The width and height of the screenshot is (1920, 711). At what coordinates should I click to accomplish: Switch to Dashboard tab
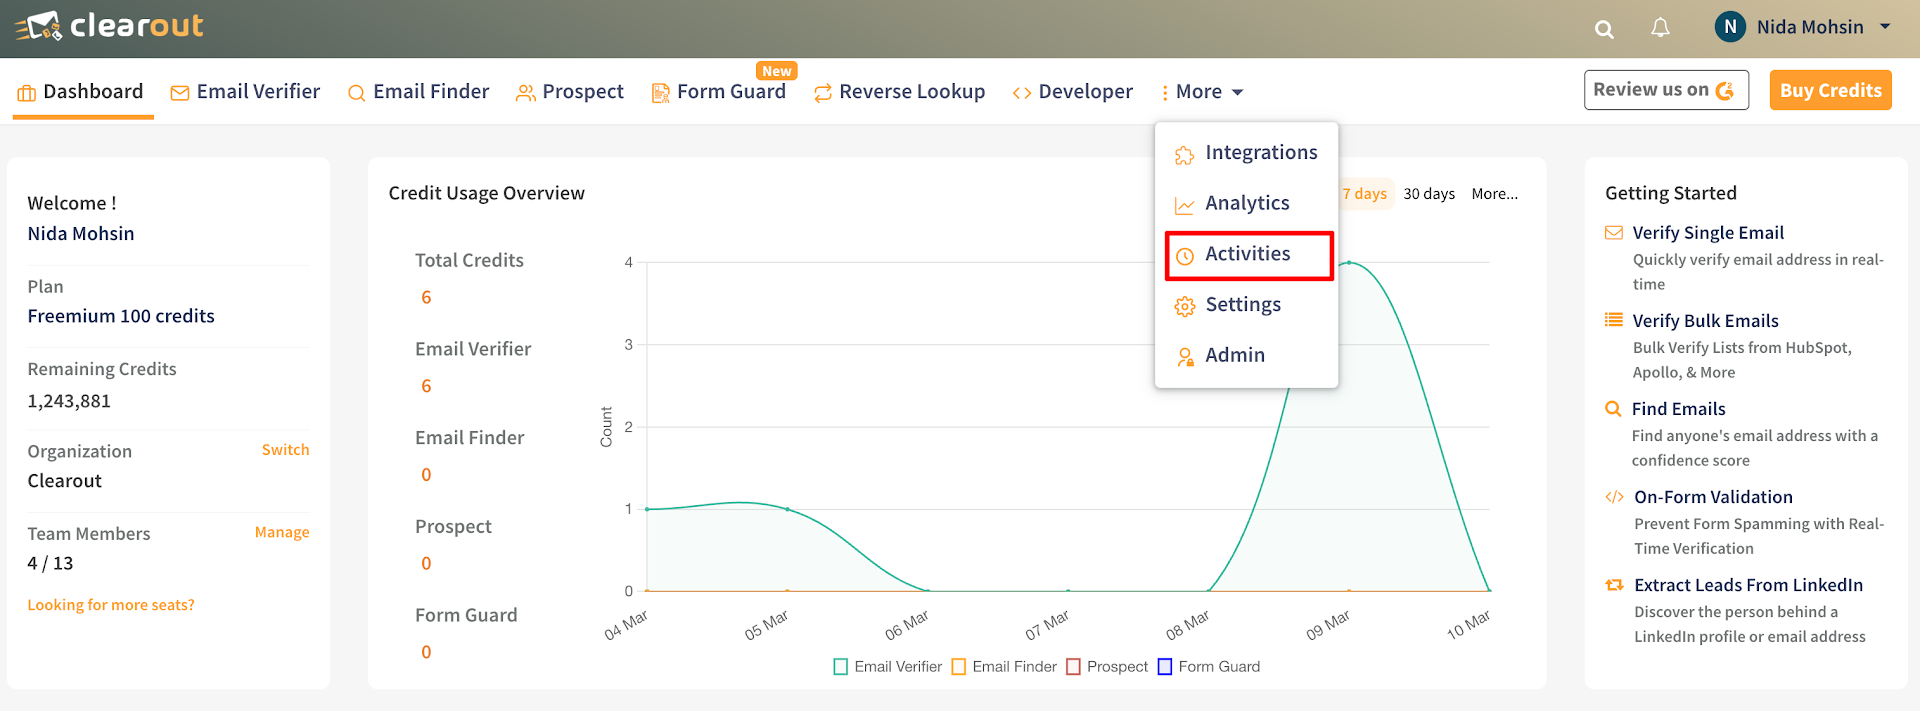(81, 92)
